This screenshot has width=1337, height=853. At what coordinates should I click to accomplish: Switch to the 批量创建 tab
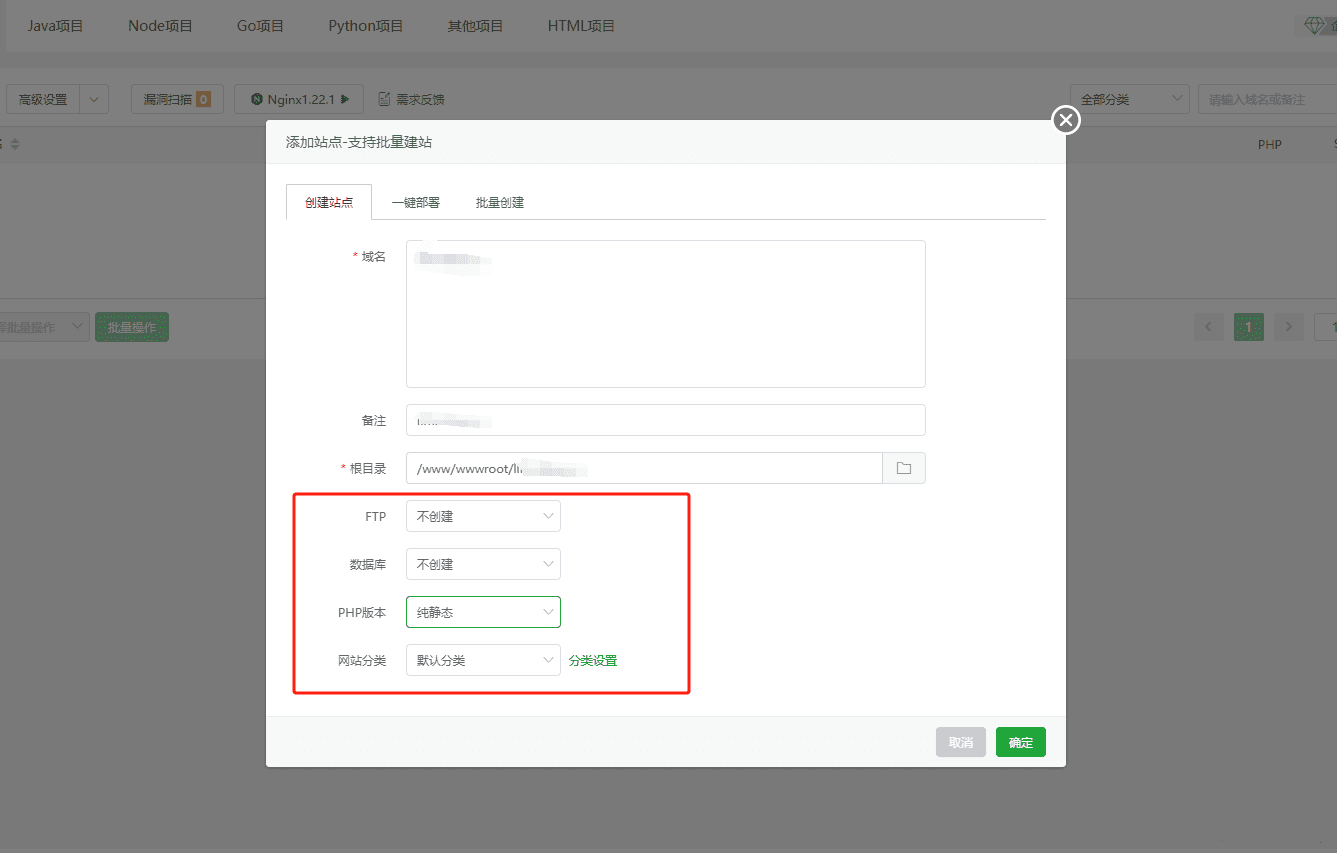(500, 201)
